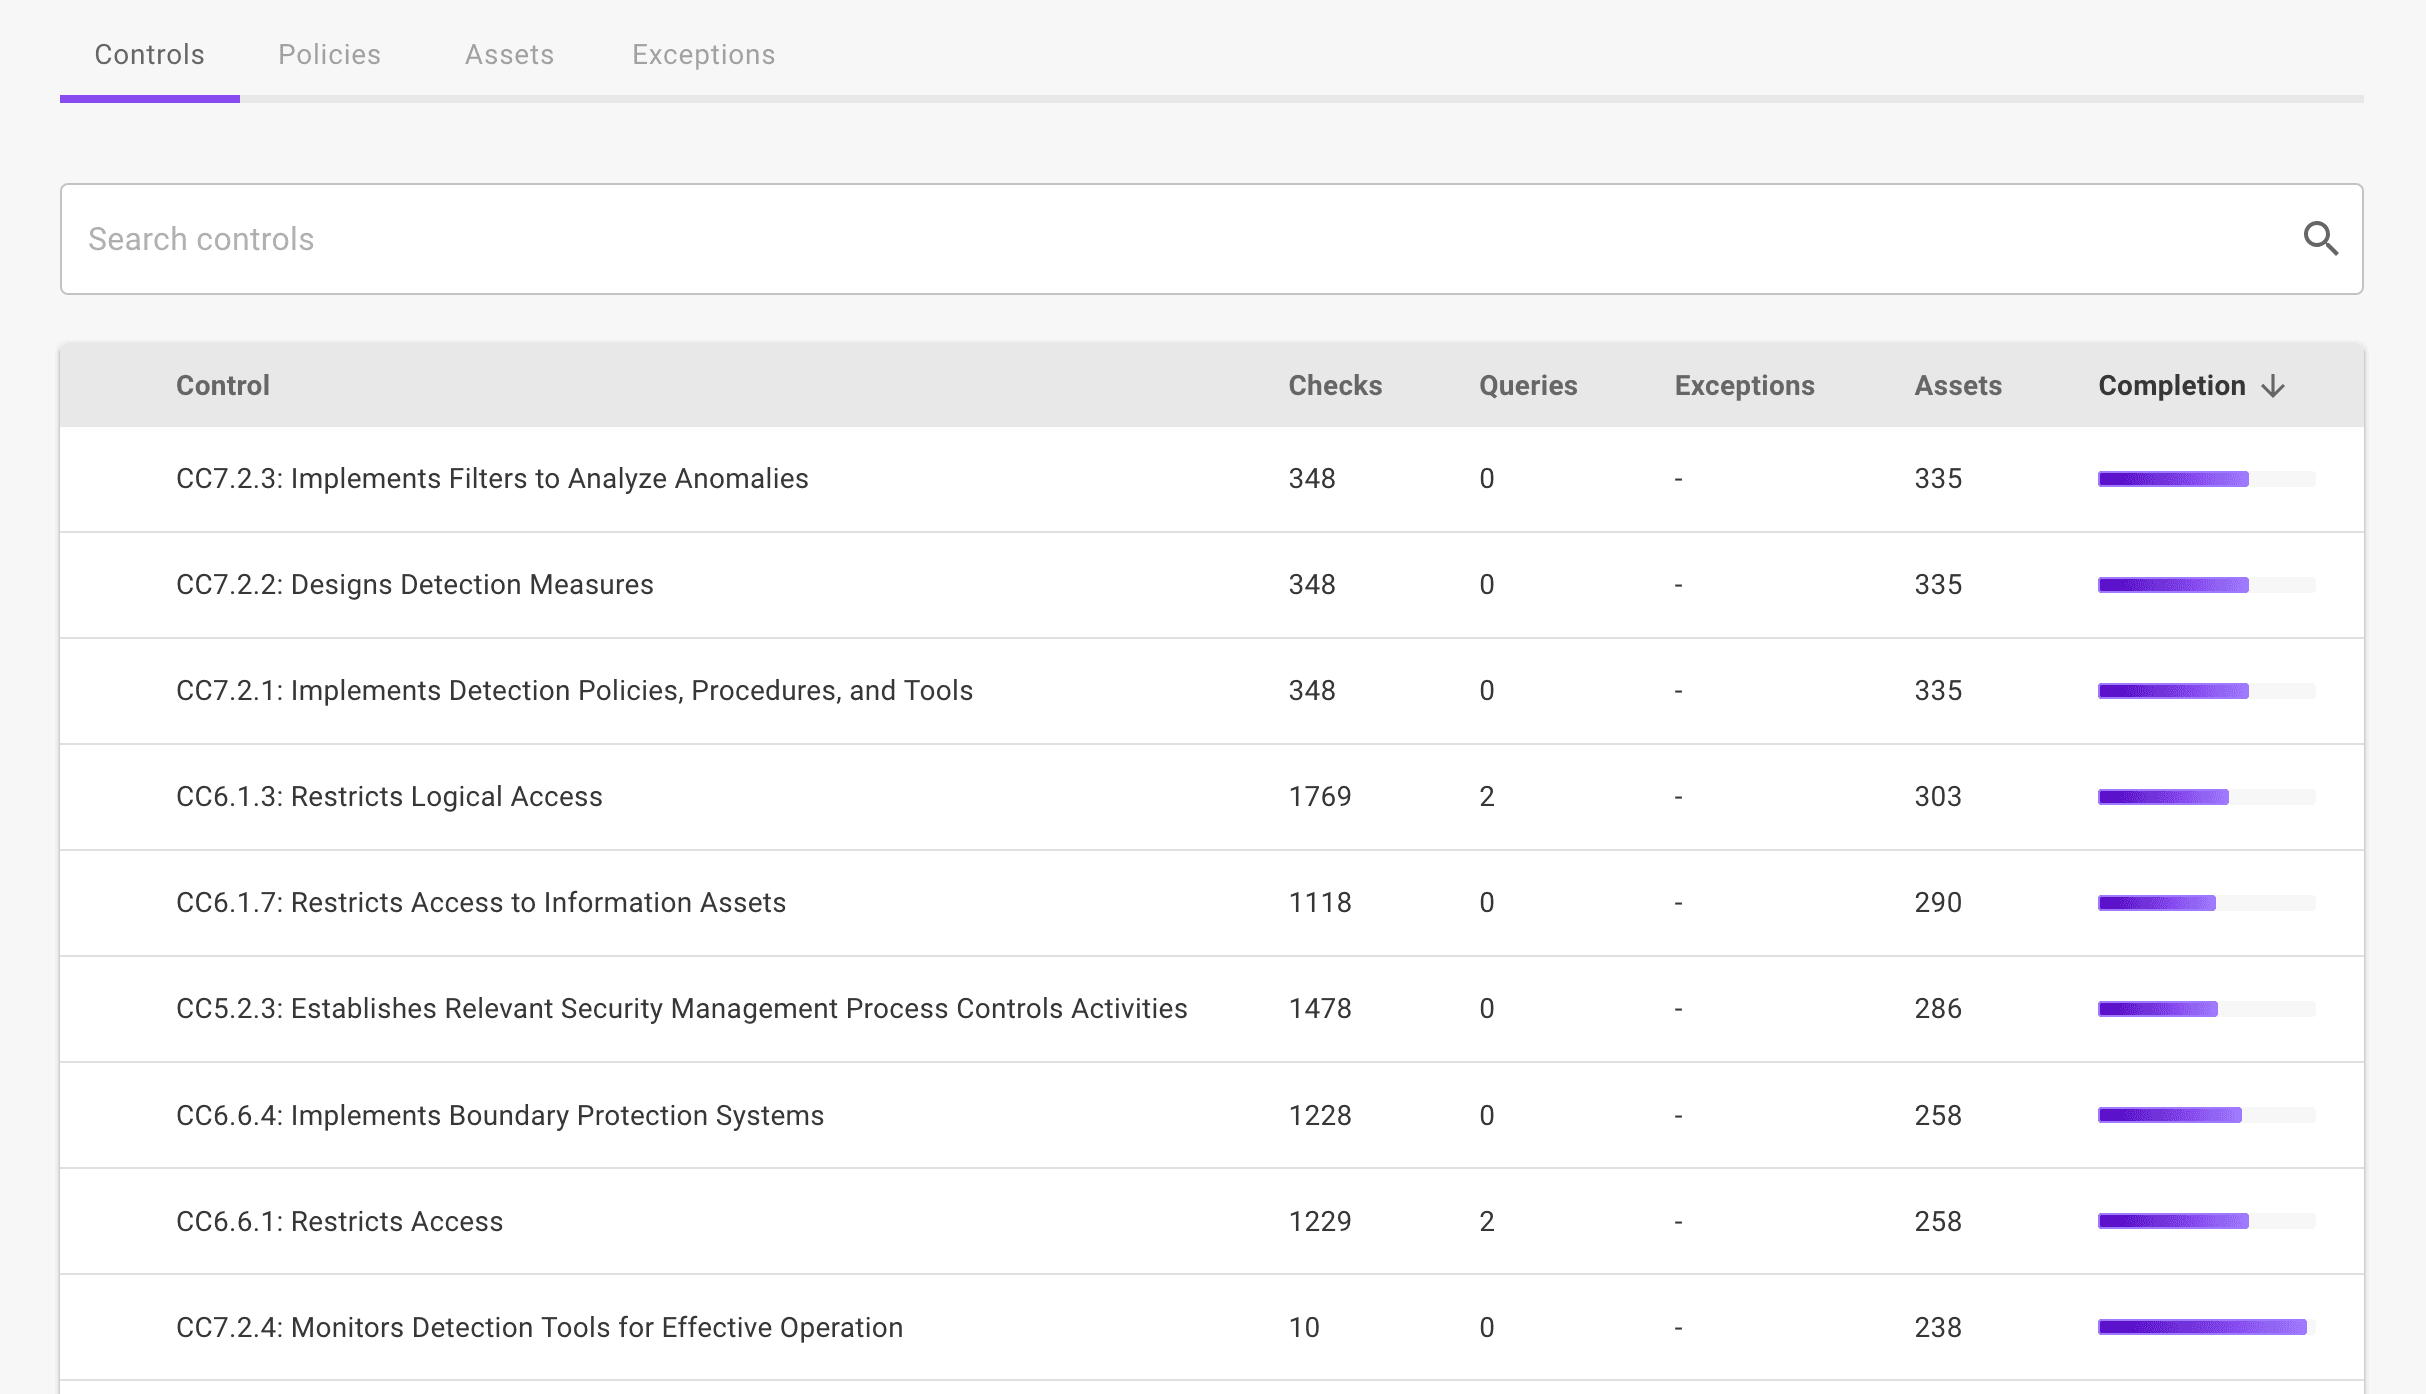Open control CC7.2.3 Implements Filters to Analyze Anomalies
Image resolution: width=2426 pixels, height=1394 pixels.
(x=492, y=478)
